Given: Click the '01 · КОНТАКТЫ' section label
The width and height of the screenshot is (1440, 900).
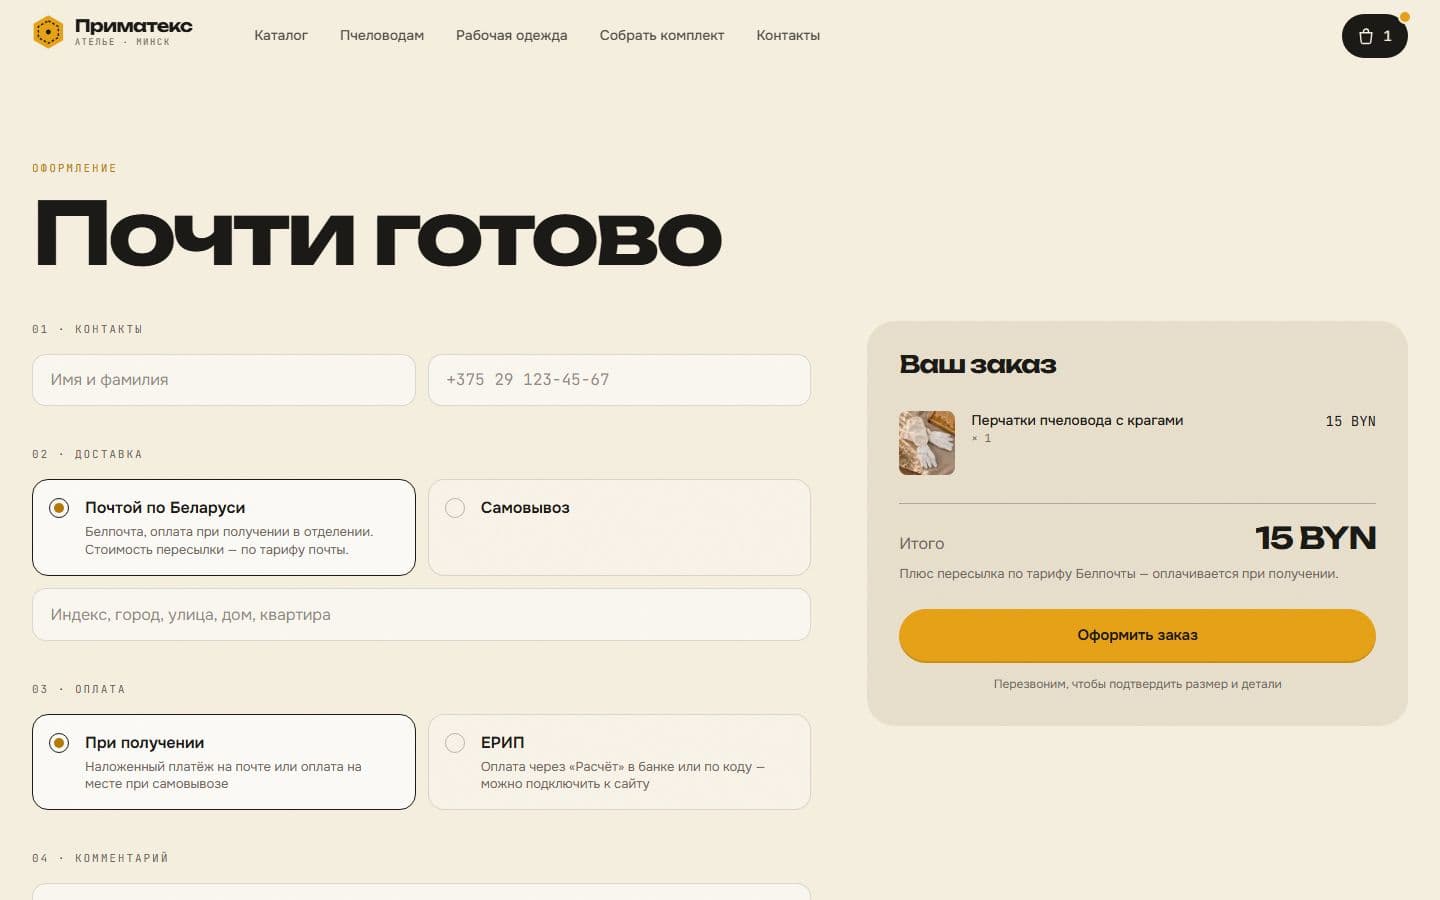Looking at the screenshot, I should [87, 329].
